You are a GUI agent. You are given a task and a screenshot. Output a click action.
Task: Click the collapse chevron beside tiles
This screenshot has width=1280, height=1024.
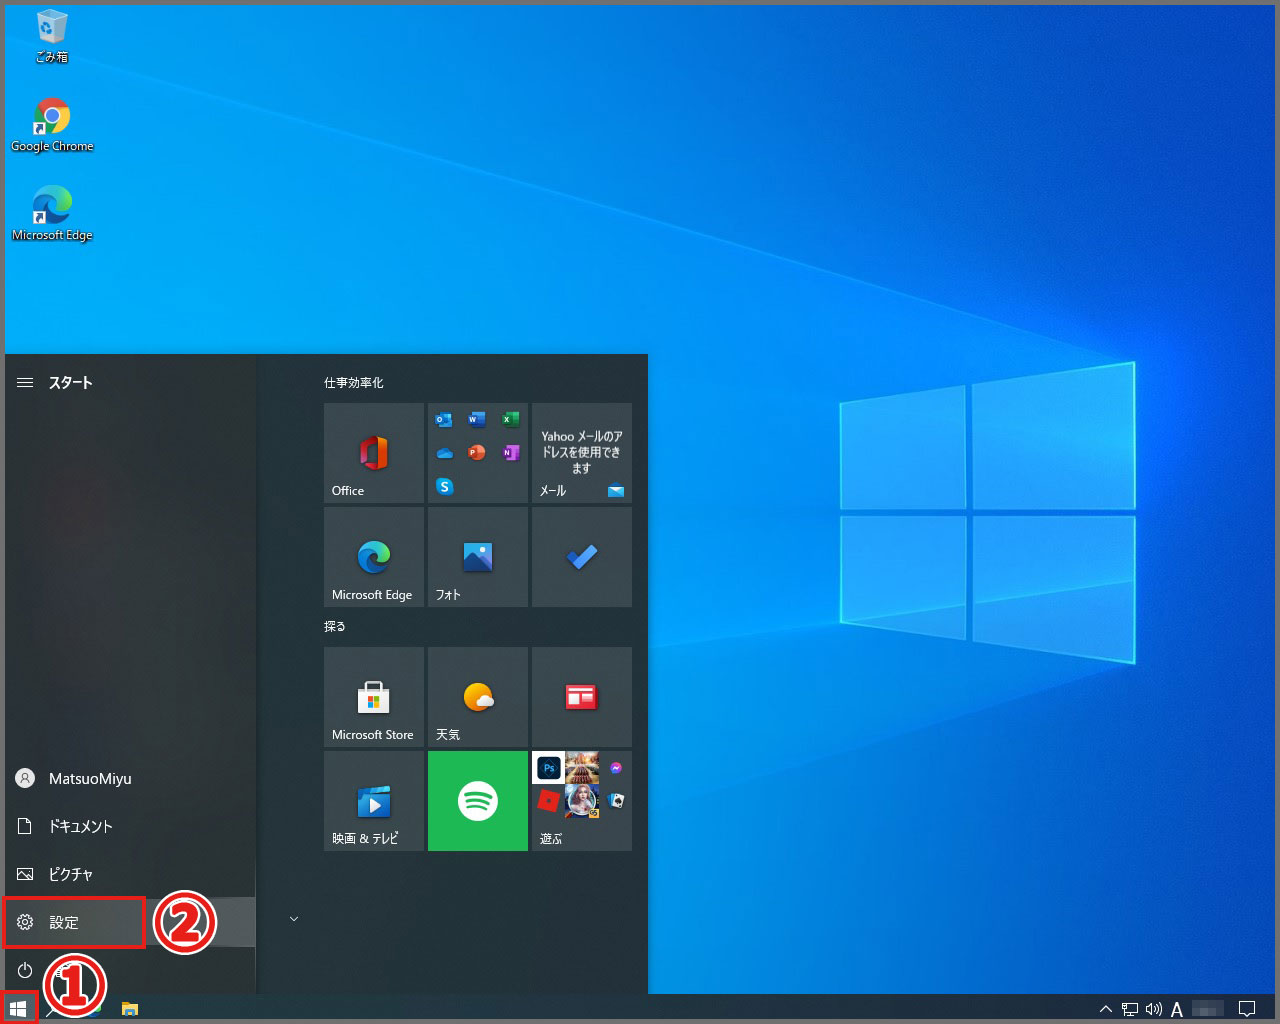click(x=294, y=919)
